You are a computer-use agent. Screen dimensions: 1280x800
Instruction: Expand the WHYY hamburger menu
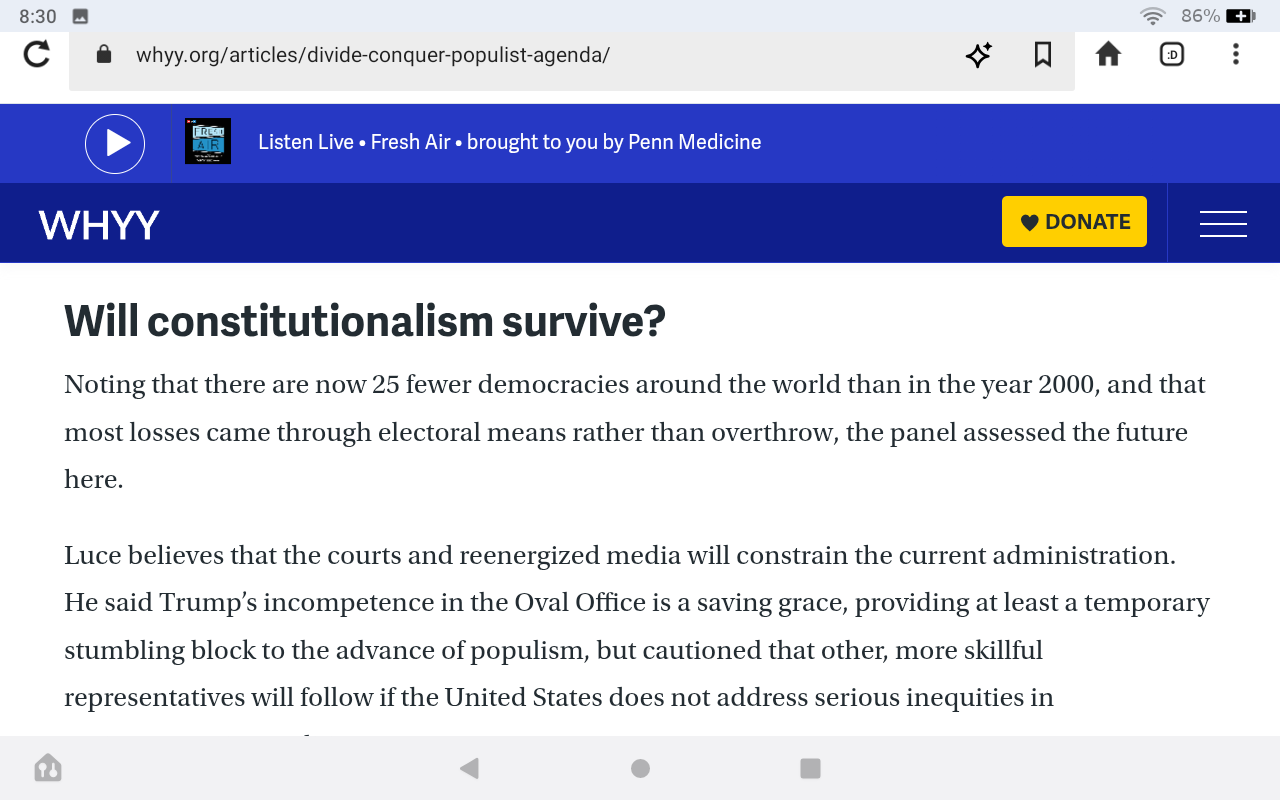pos(1223,223)
